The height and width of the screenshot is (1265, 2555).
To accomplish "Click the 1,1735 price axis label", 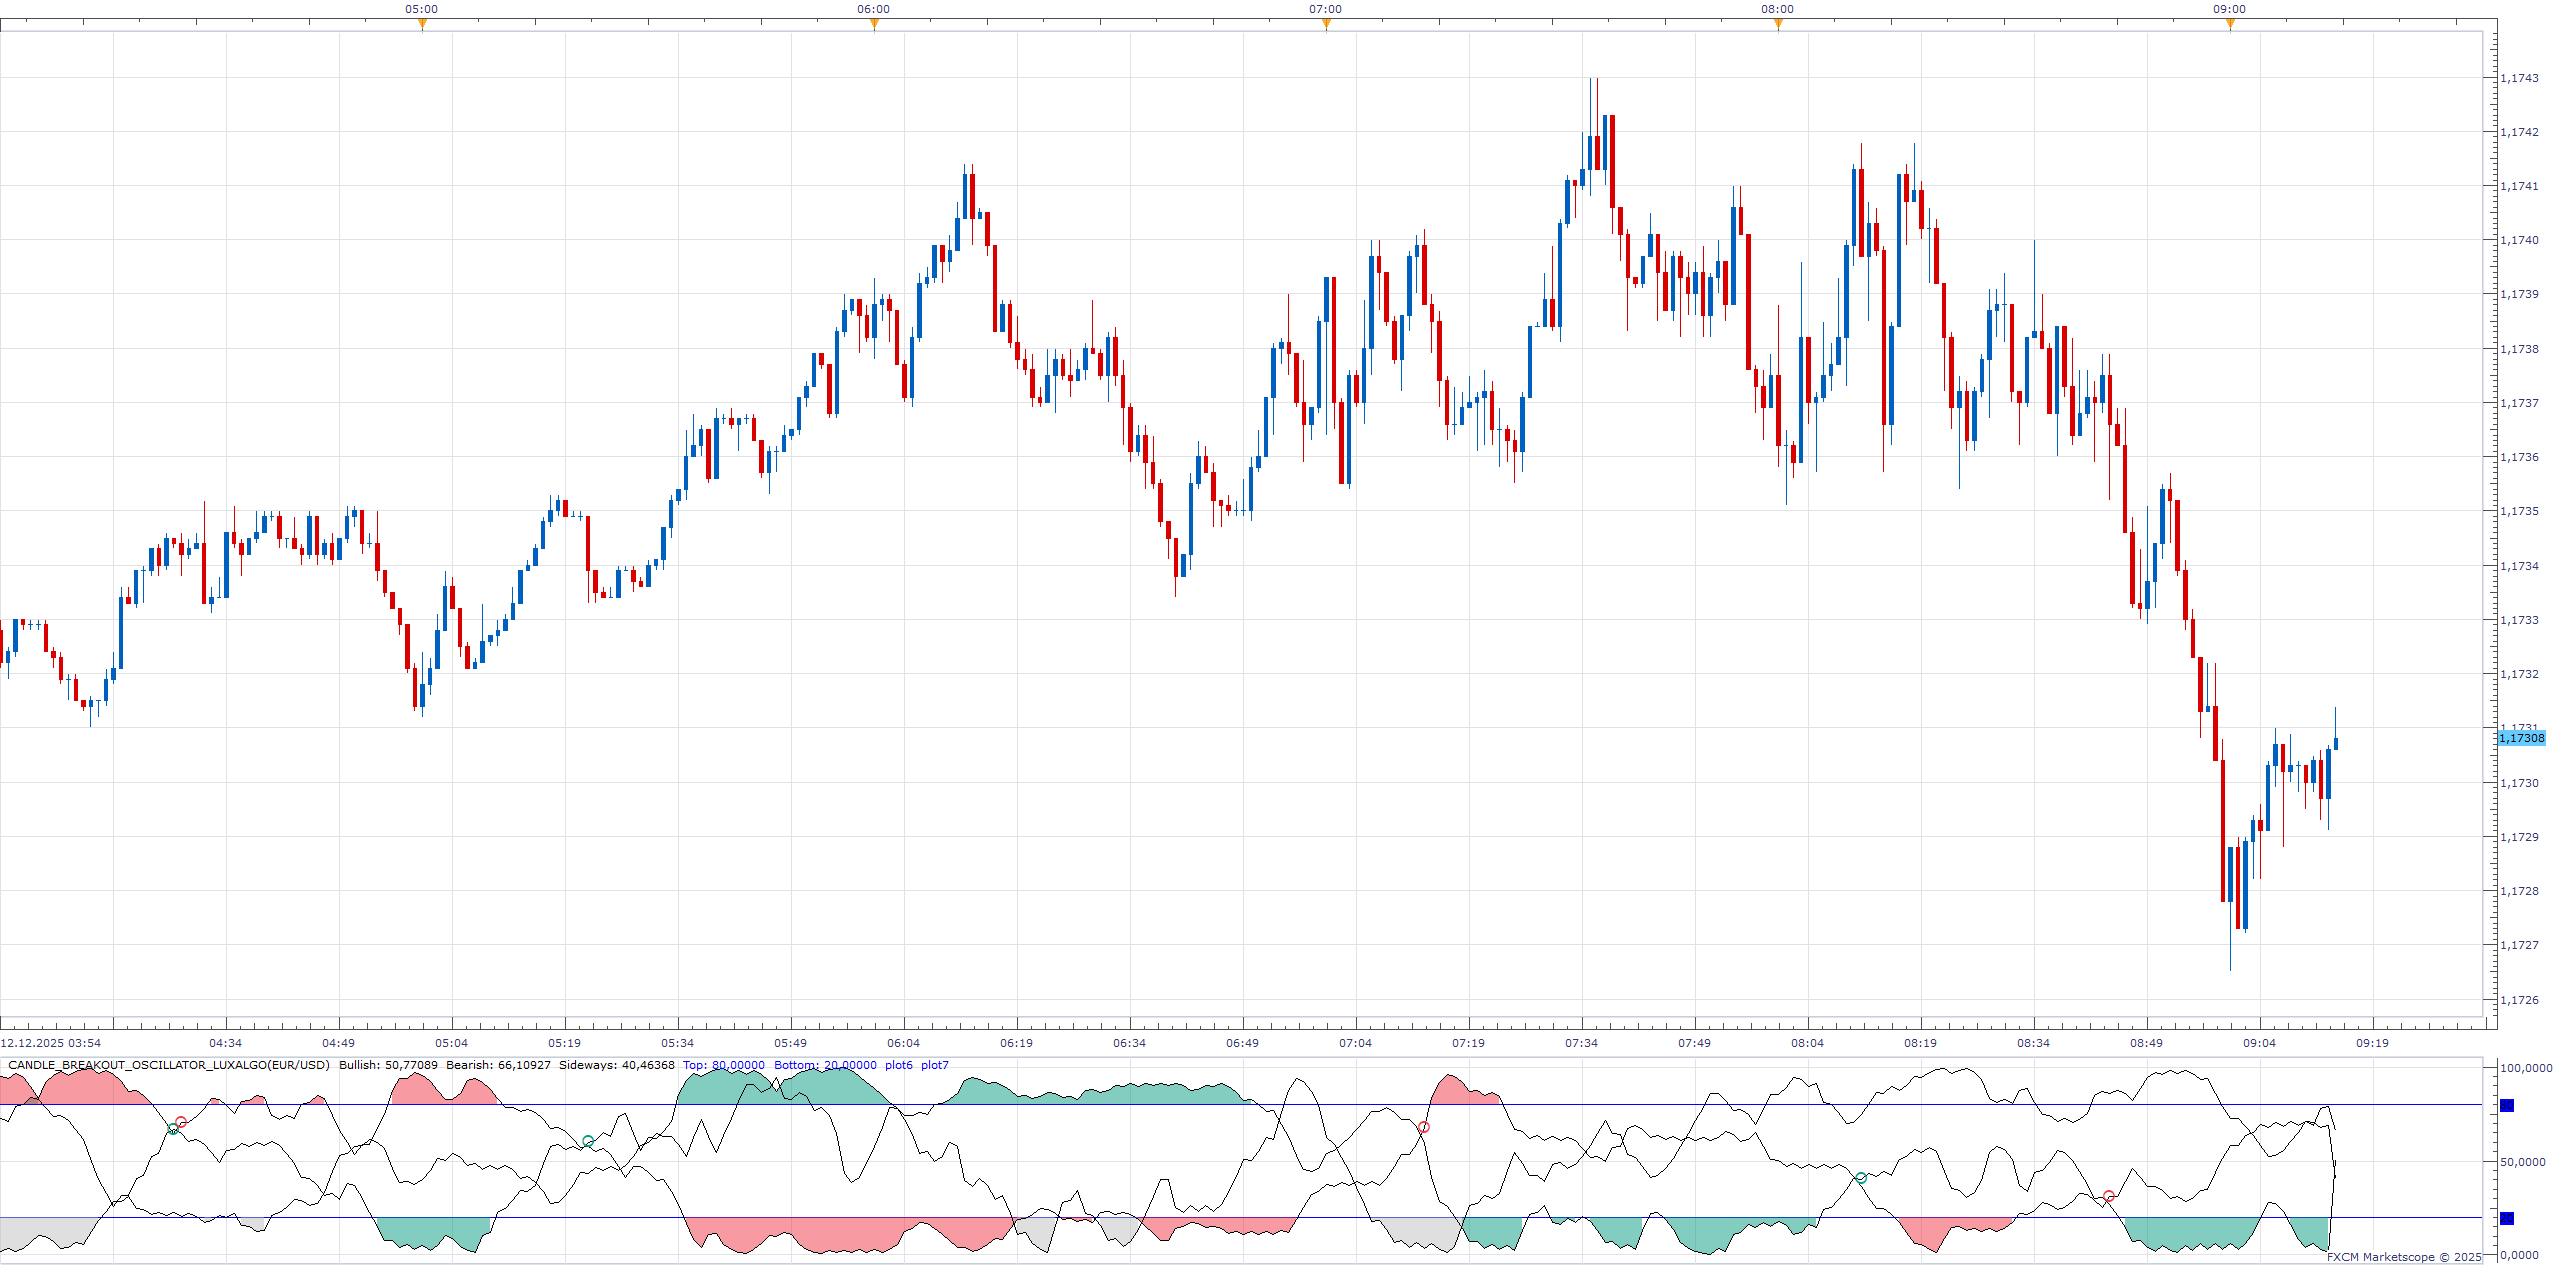I will [x=2519, y=511].
